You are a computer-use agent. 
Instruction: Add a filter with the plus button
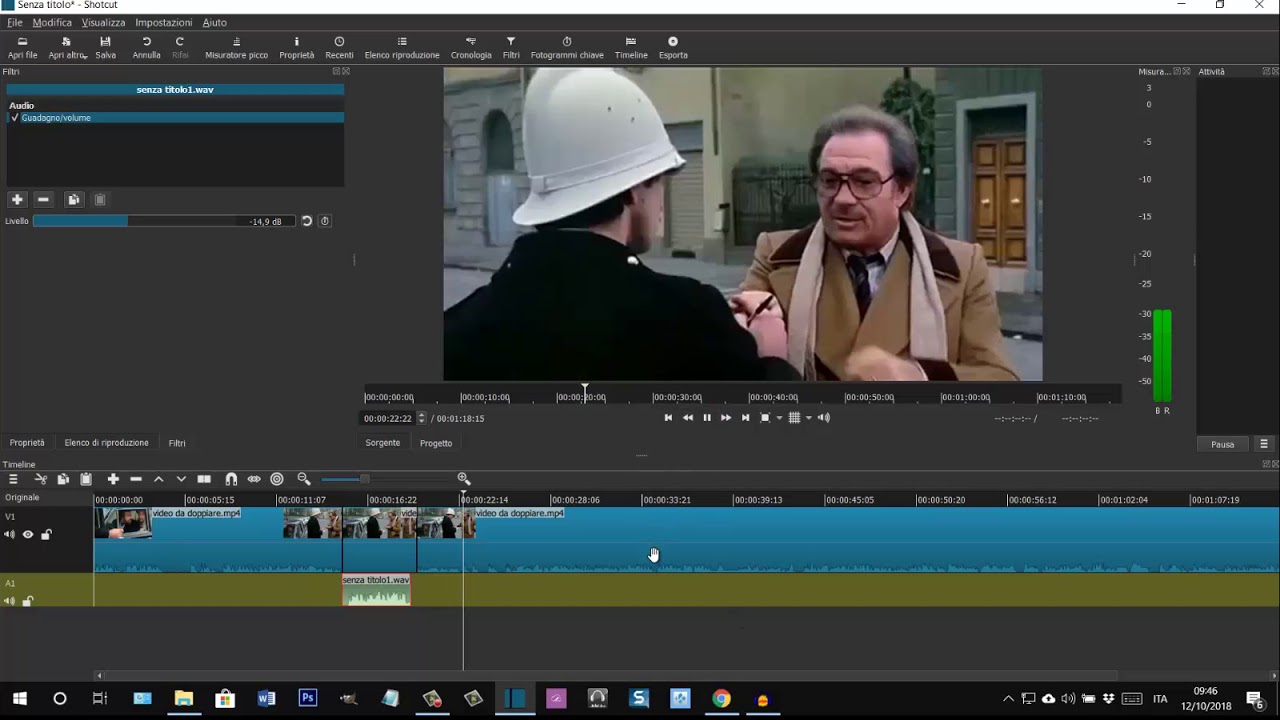tap(17, 200)
